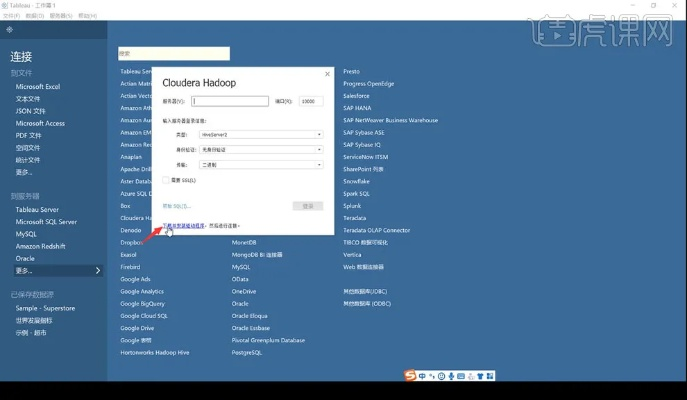This screenshot has height=400, width=687.
Task: Click the 初始 SQL link
Action: 177,206
